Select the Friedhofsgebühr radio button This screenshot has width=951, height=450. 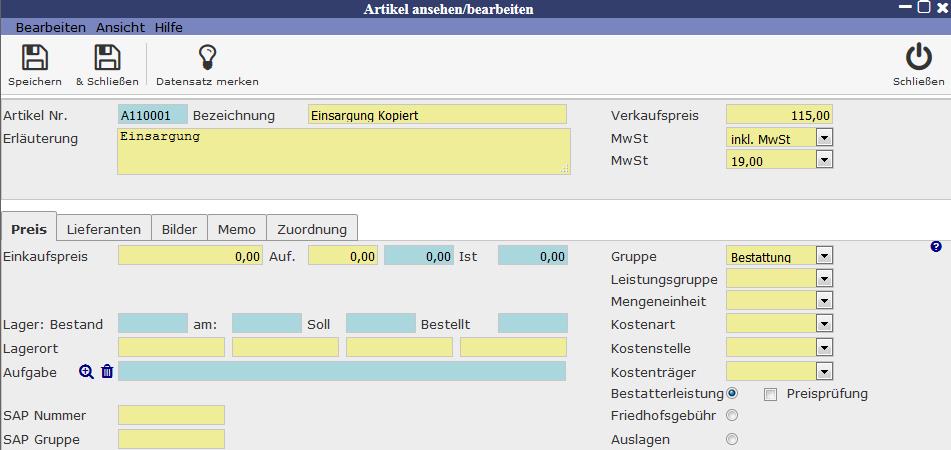pos(733,416)
